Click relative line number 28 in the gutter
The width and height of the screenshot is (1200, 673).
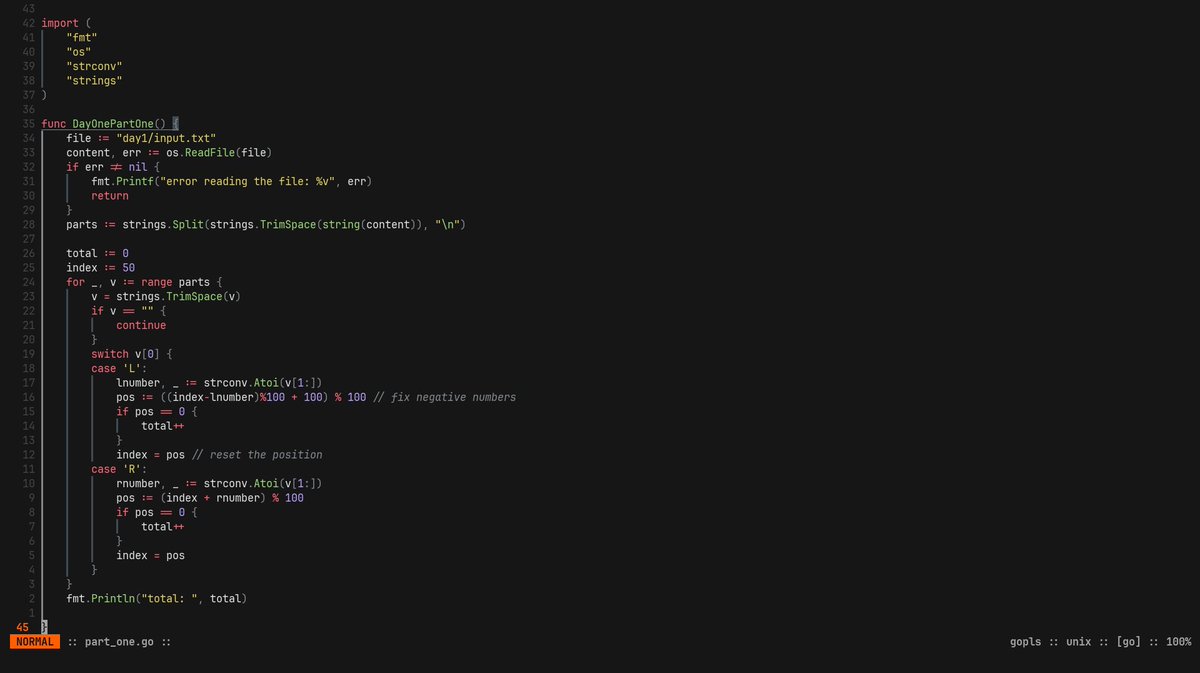coord(30,224)
